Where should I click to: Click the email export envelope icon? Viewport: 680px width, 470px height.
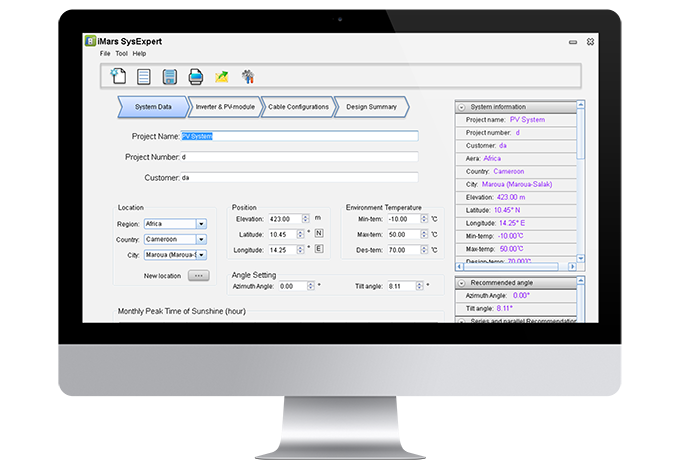pos(222,77)
